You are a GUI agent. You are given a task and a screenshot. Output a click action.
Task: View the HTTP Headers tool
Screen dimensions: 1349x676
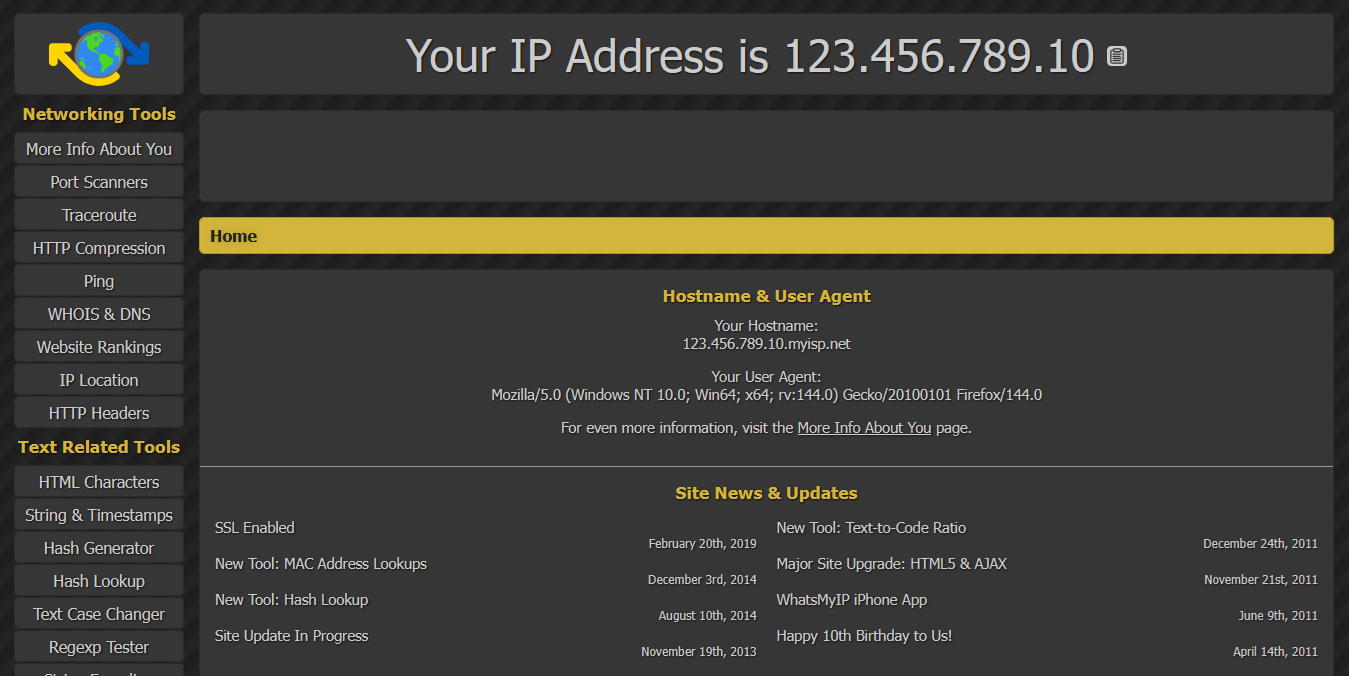click(99, 413)
